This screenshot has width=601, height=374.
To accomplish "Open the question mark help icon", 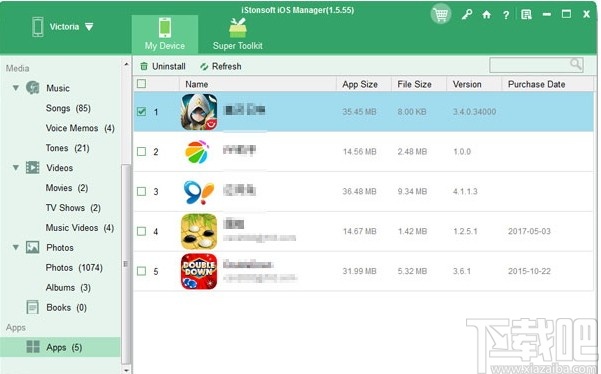I will point(506,15).
